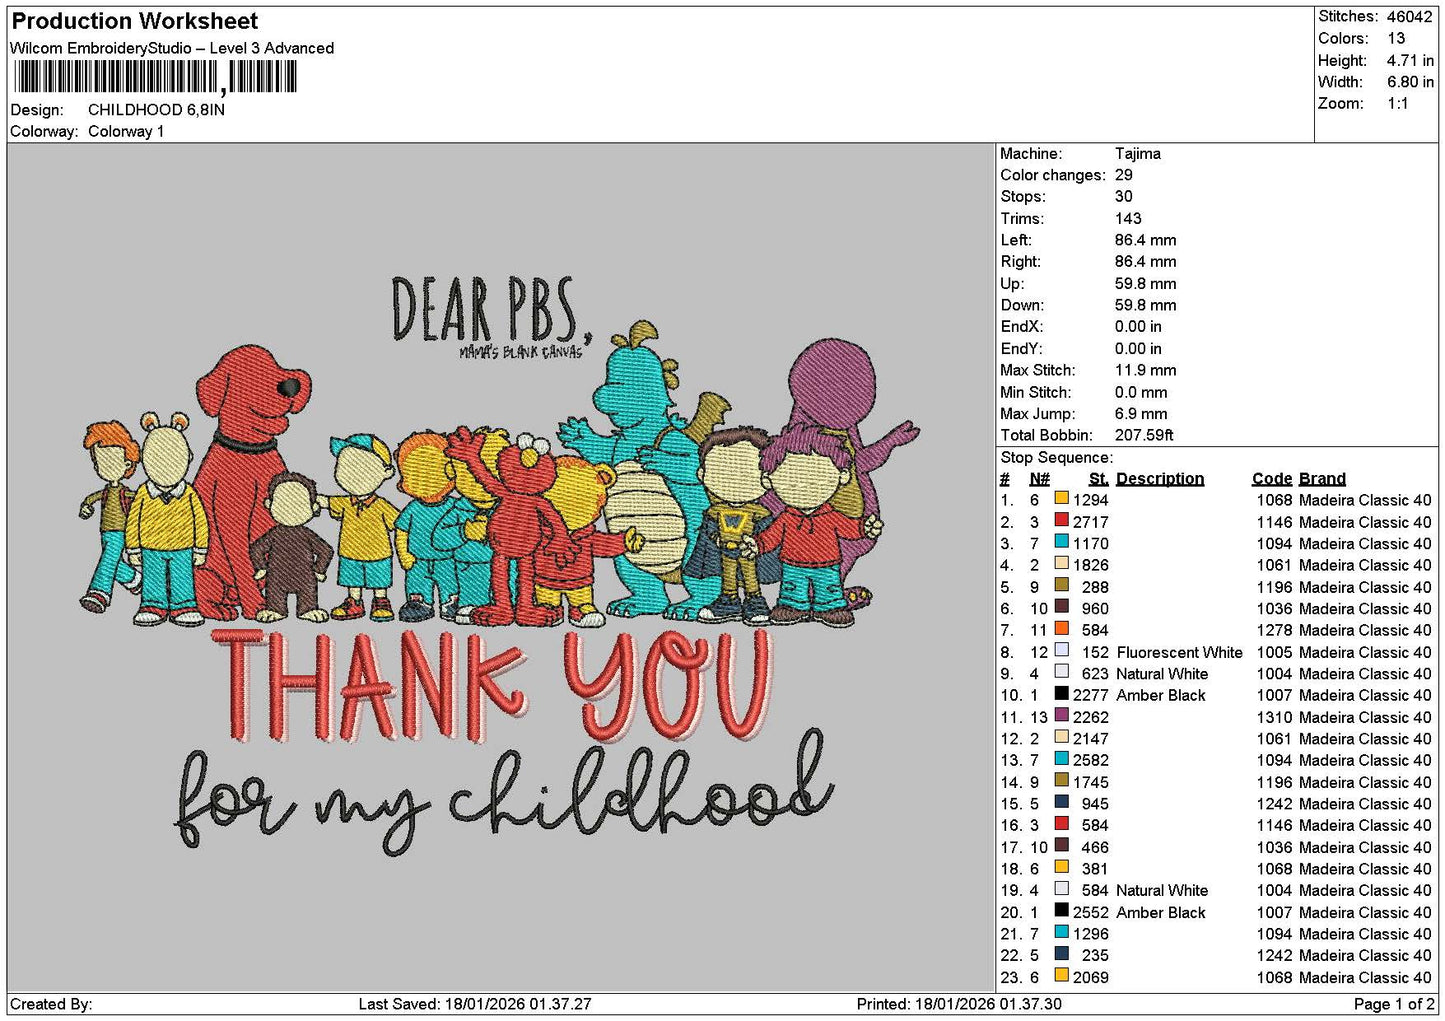This screenshot has height=1021, width=1445.
Task: Select code "1278" in row 7
Action: tap(1274, 630)
